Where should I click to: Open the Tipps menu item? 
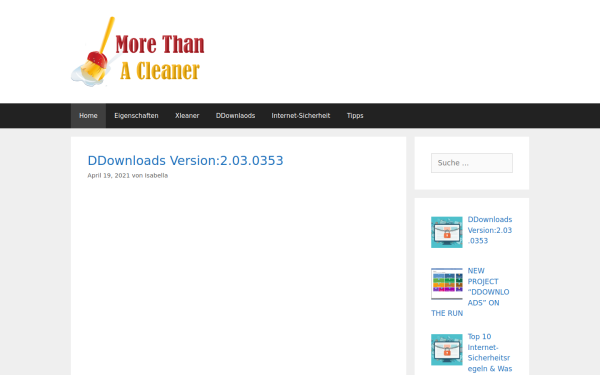click(x=355, y=116)
